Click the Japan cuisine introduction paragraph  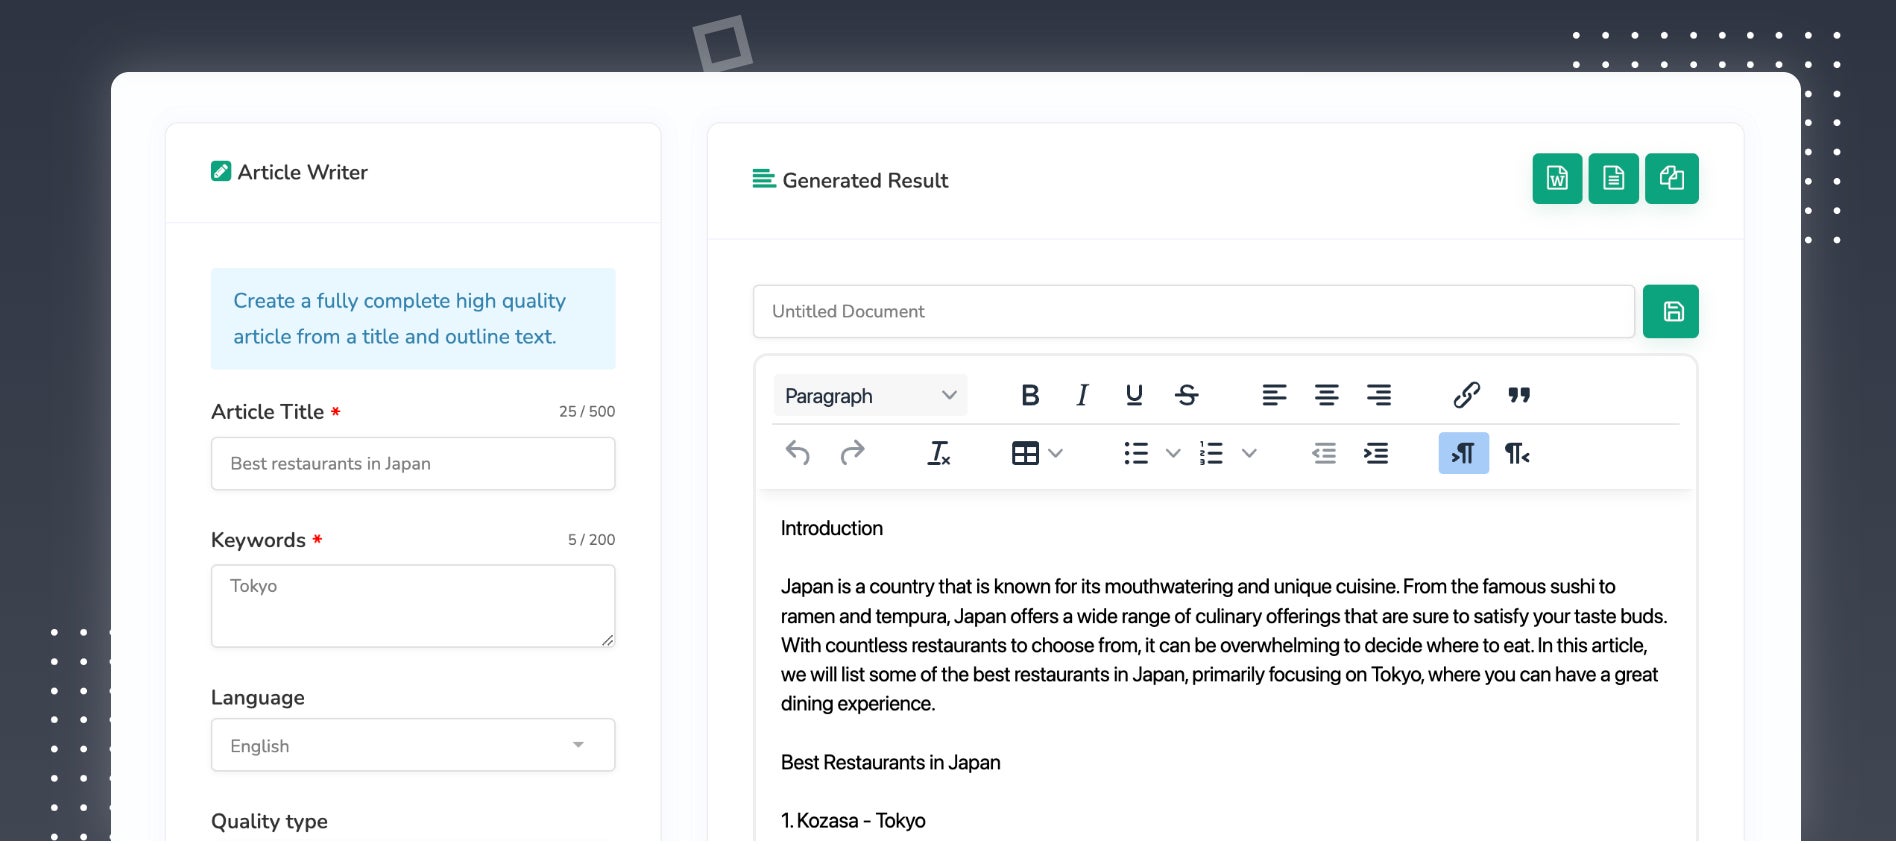(1224, 645)
